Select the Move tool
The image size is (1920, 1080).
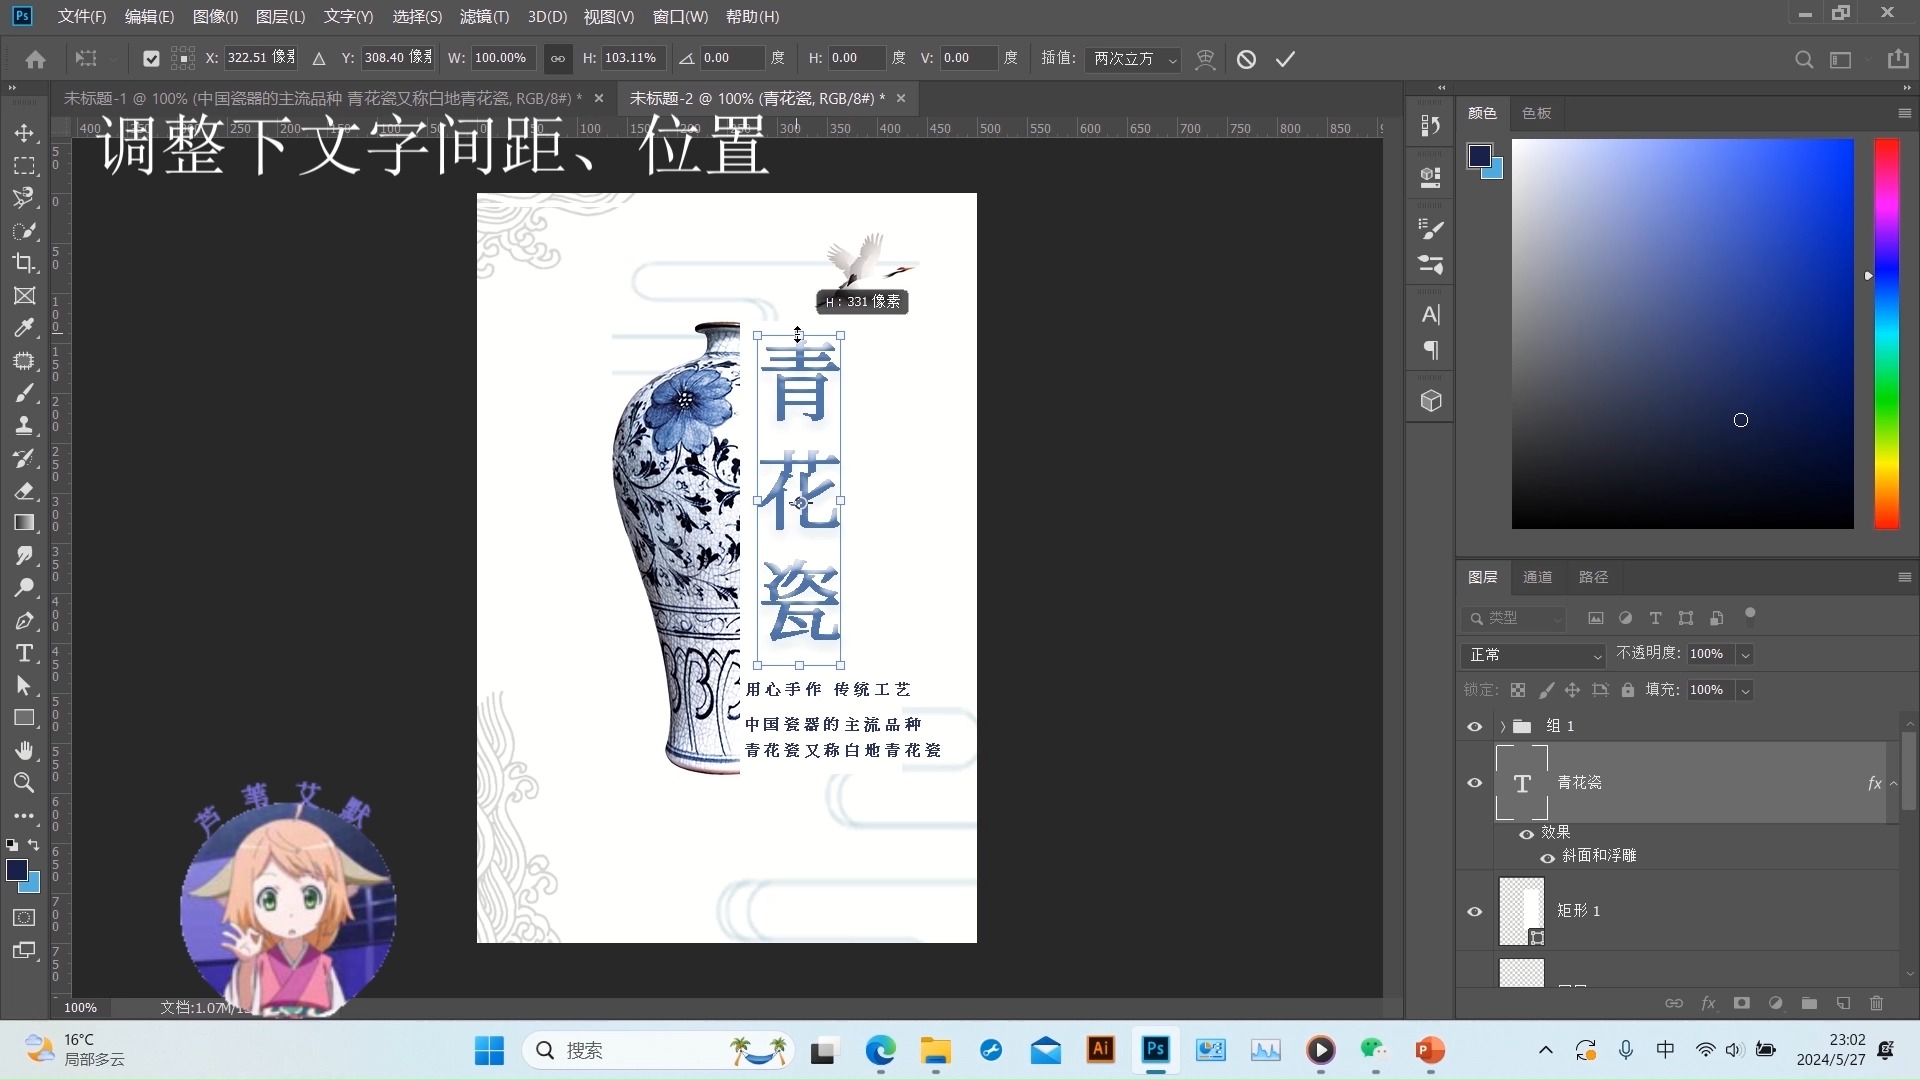click(x=24, y=133)
